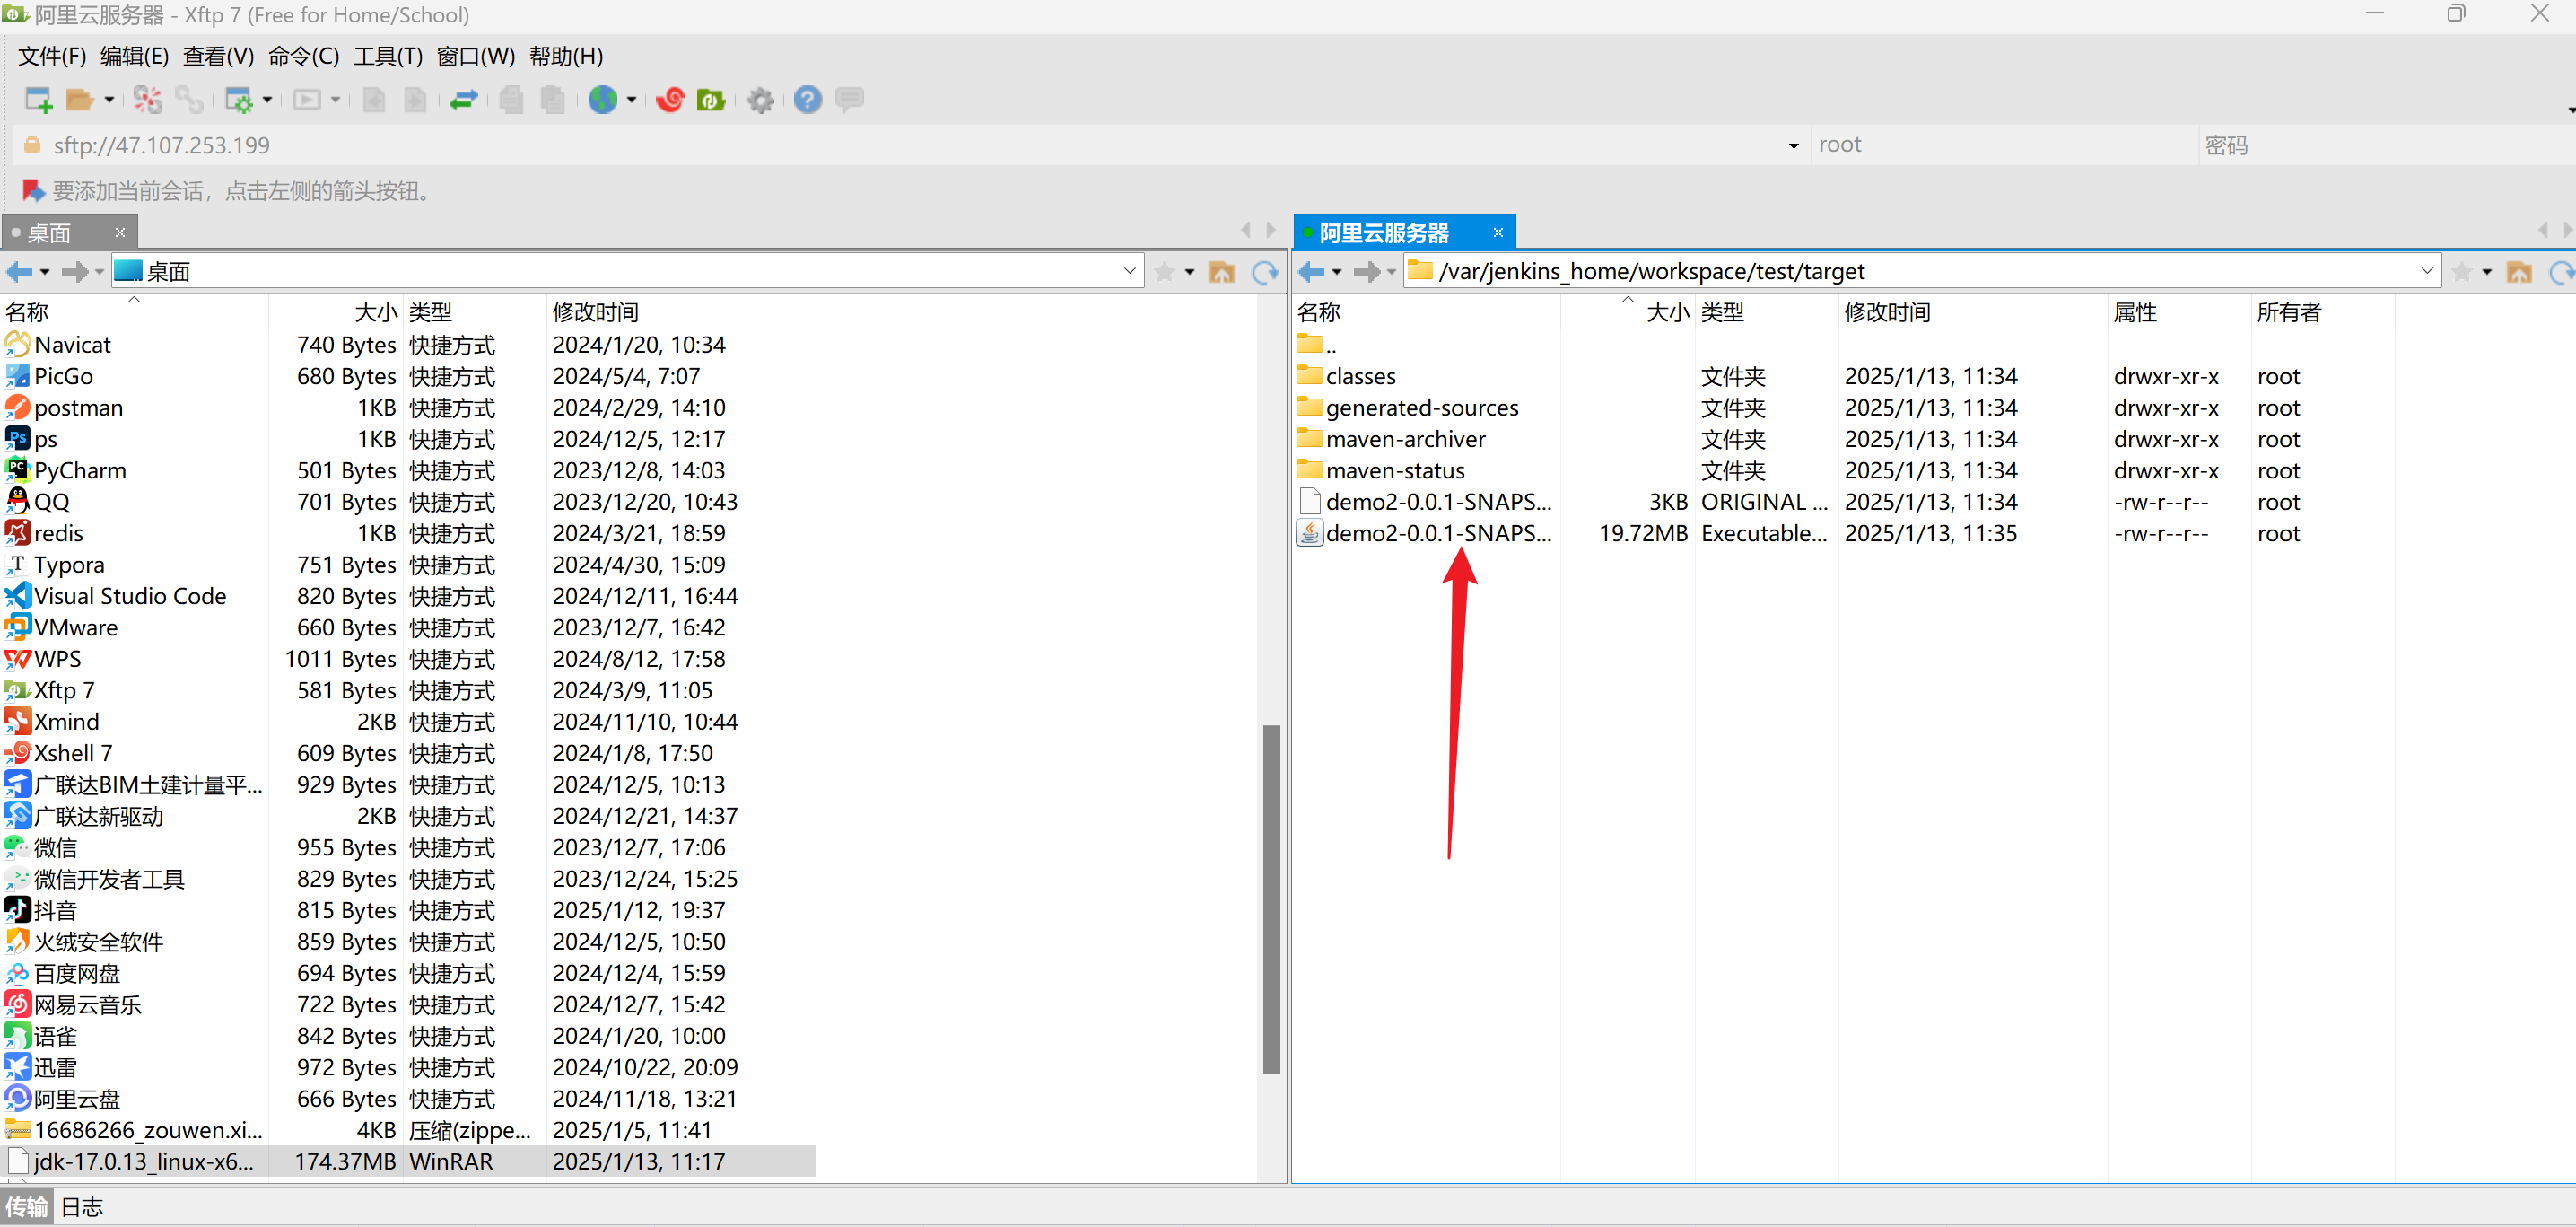Go forward in local pane
Viewport: 2576px width, 1227px height.
pyautogui.click(x=75, y=271)
